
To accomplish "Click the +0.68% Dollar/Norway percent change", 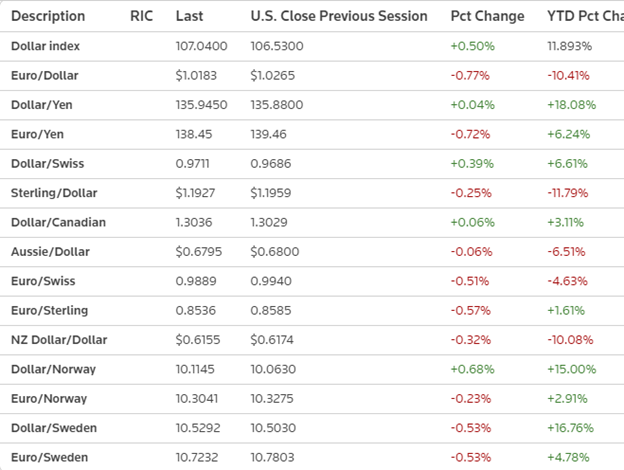I will click(471, 369).
